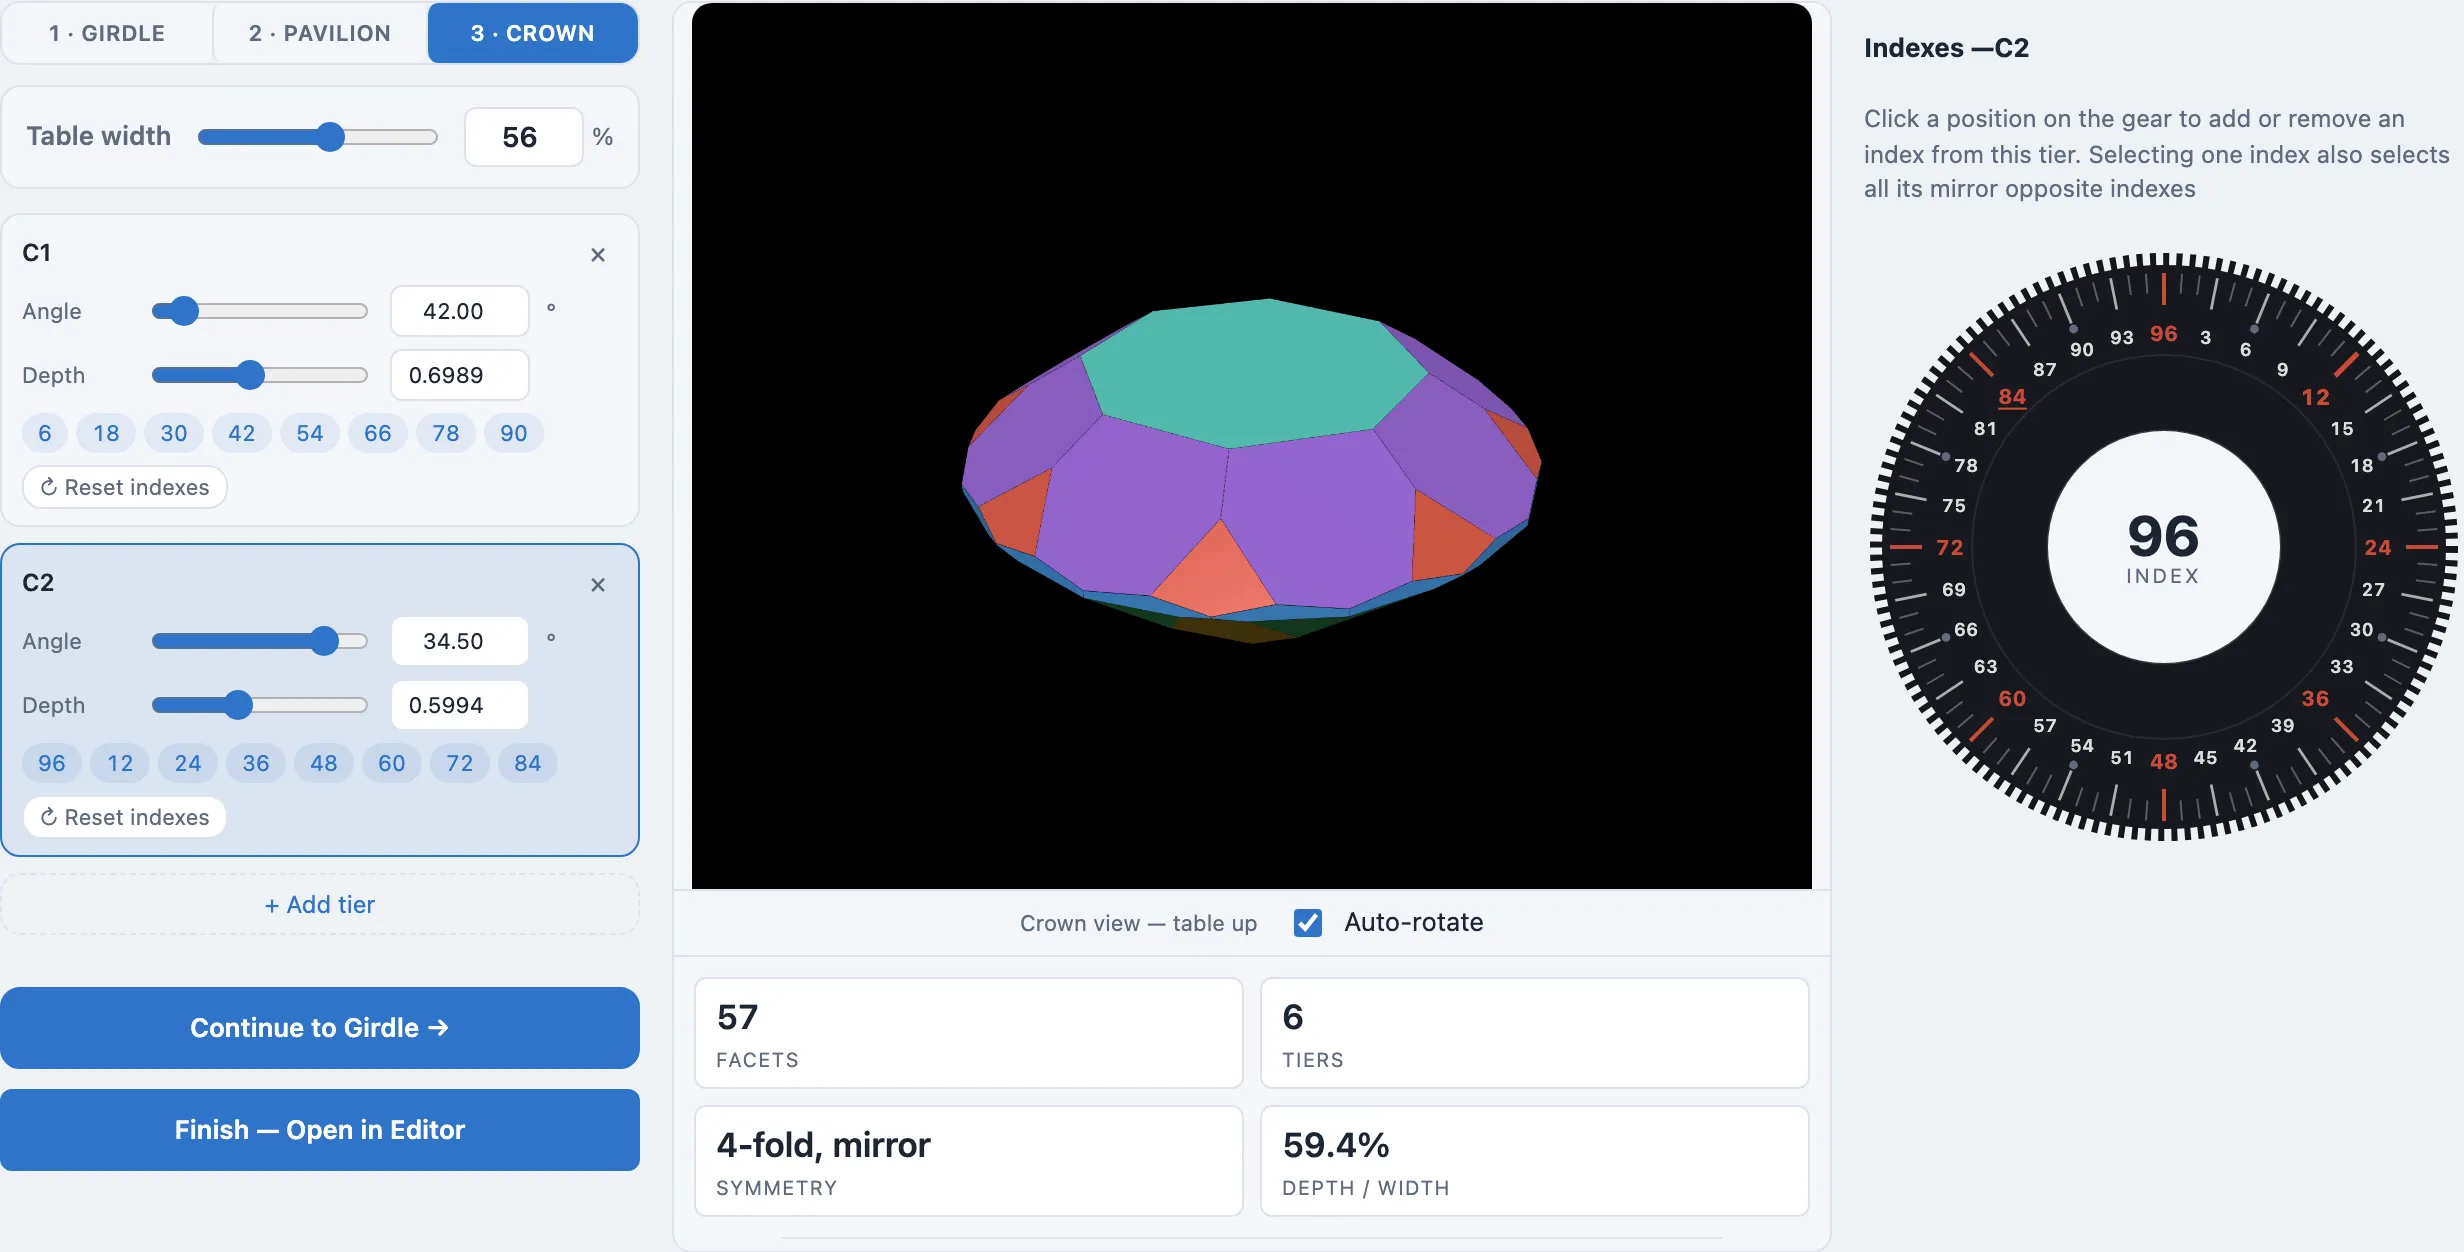The width and height of the screenshot is (2464, 1252).
Task: Toggle index 96 on the gear dial
Action: (2163, 334)
